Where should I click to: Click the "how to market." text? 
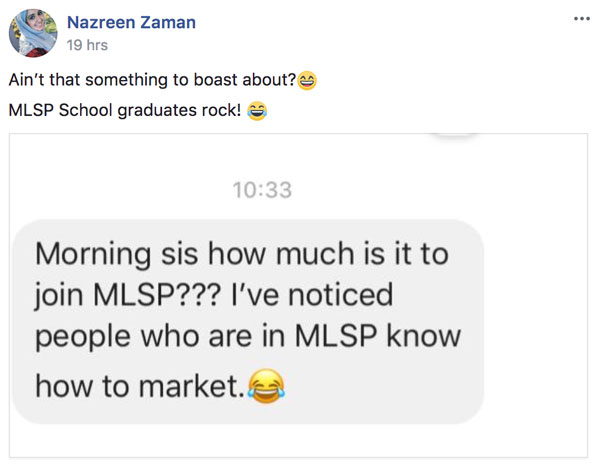click(140, 386)
